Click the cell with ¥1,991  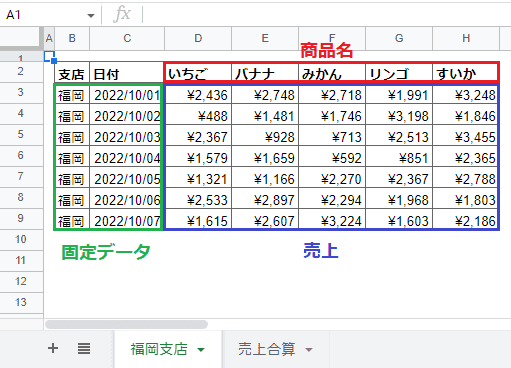[399, 94]
